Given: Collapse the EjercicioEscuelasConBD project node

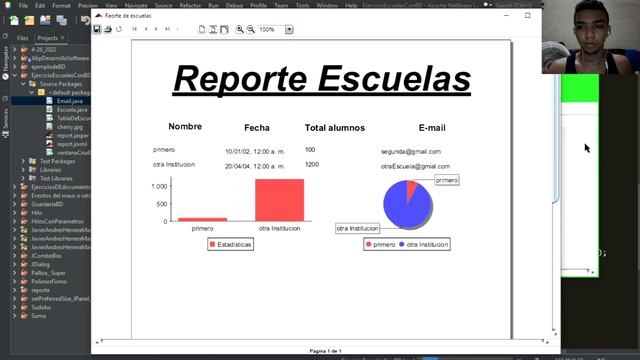Looking at the screenshot, I should 15,75.
